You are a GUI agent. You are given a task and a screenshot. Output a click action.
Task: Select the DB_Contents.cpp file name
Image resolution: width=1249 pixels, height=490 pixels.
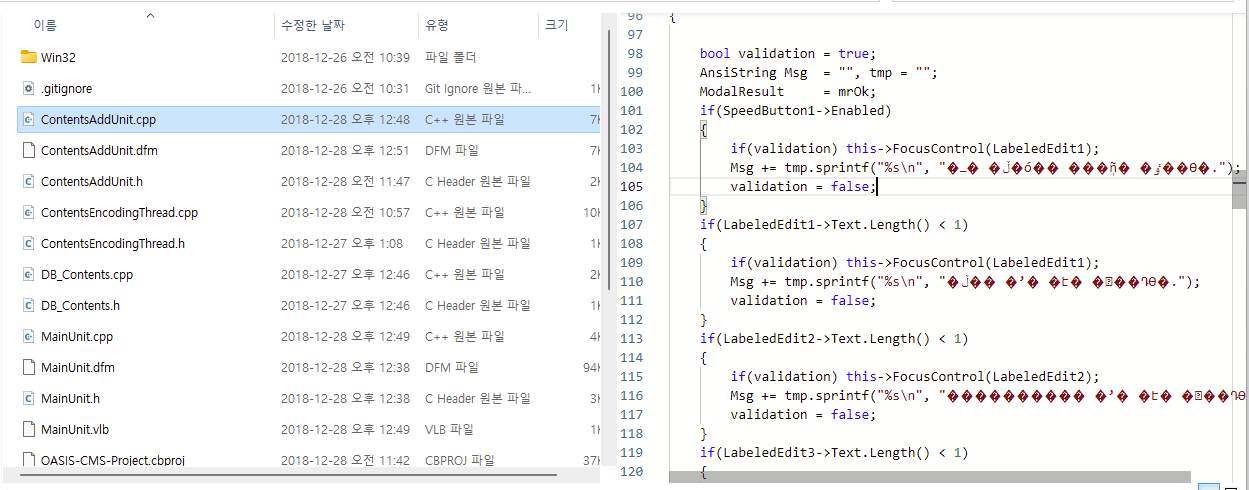pyautogui.click(x=87, y=274)
